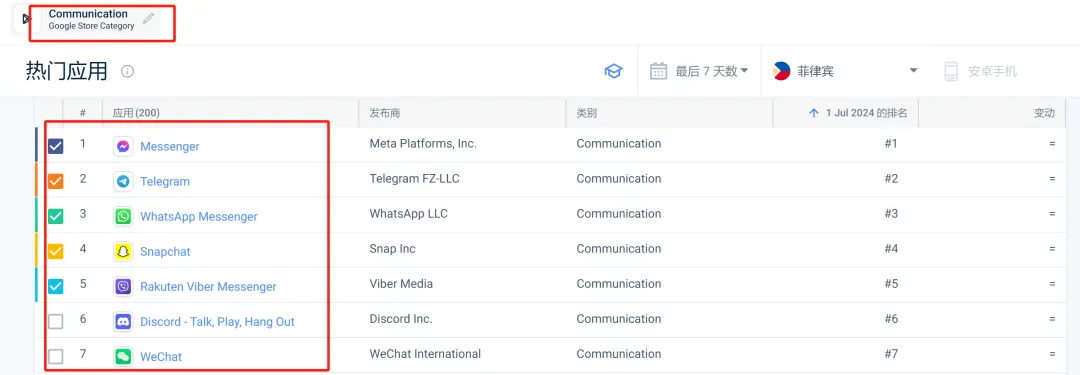Click the Rakuten Viber app icon
1080x375 pixels.
[123, 287]
